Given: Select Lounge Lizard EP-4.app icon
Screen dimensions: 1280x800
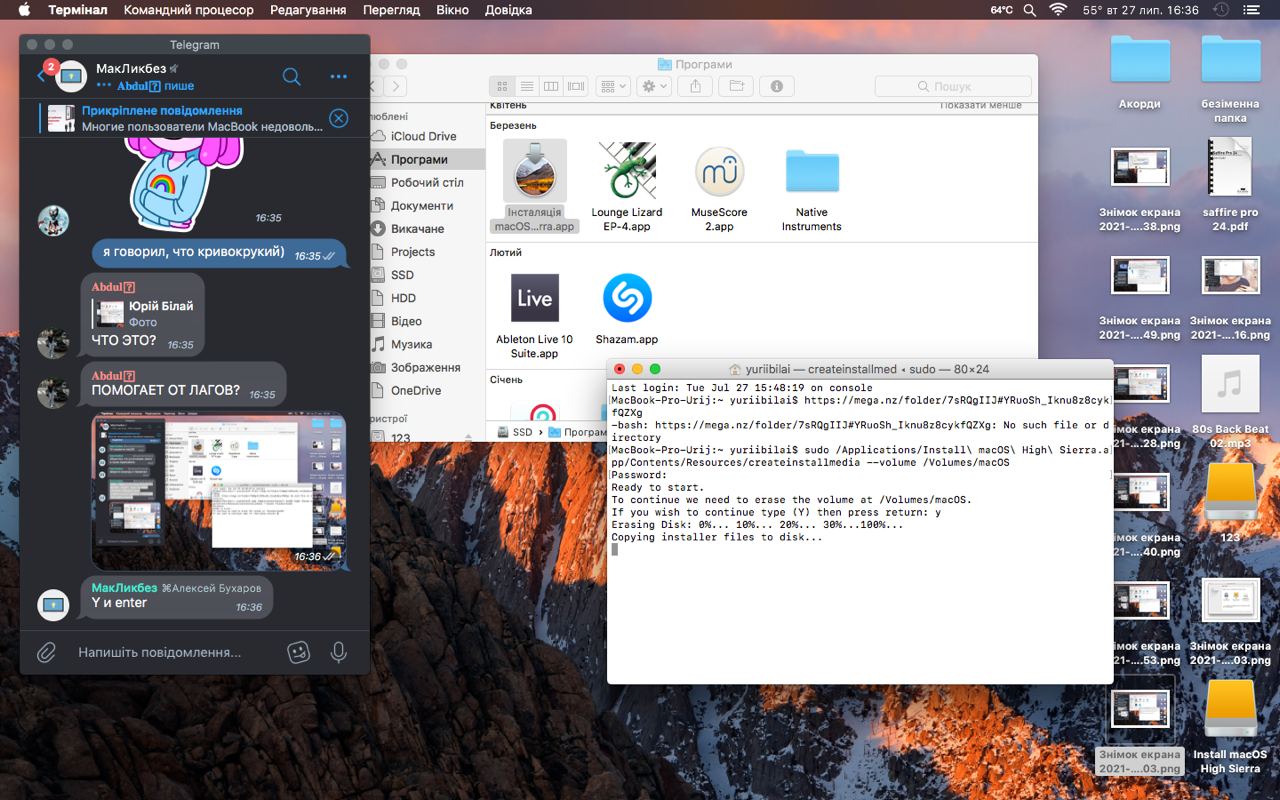Looking at the screenshot, I should [627, 171].
